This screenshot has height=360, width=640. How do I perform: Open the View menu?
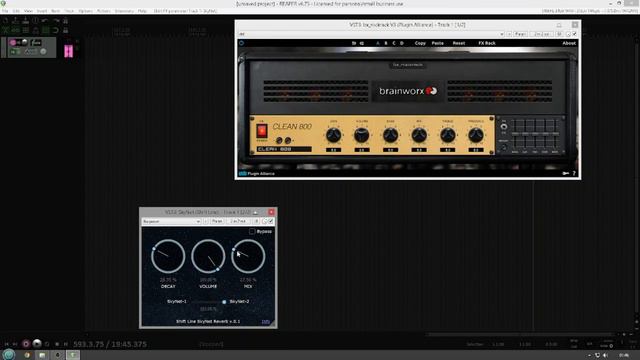click(28, 11)
